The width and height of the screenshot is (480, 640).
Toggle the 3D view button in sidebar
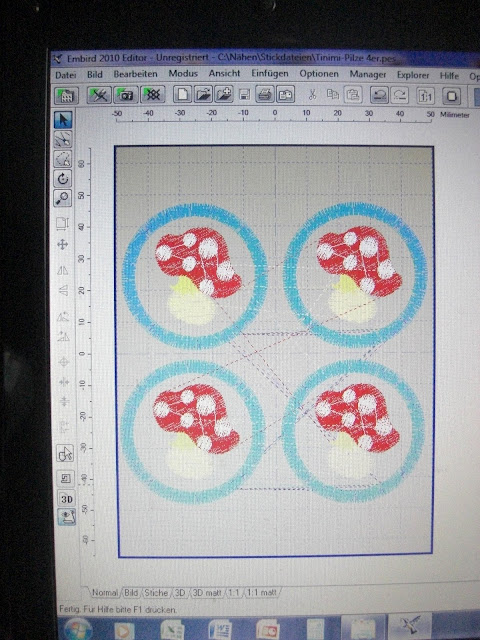(x=66, y=499)
